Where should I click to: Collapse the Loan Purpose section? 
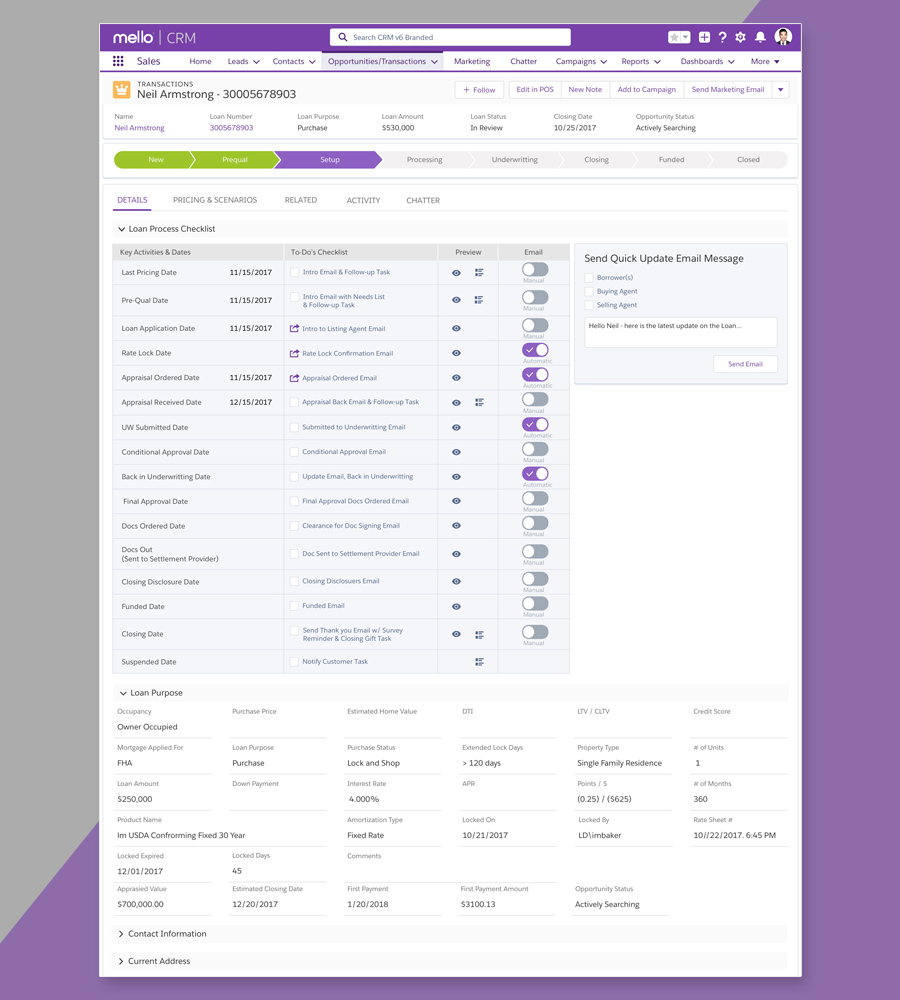coord(122,693)
